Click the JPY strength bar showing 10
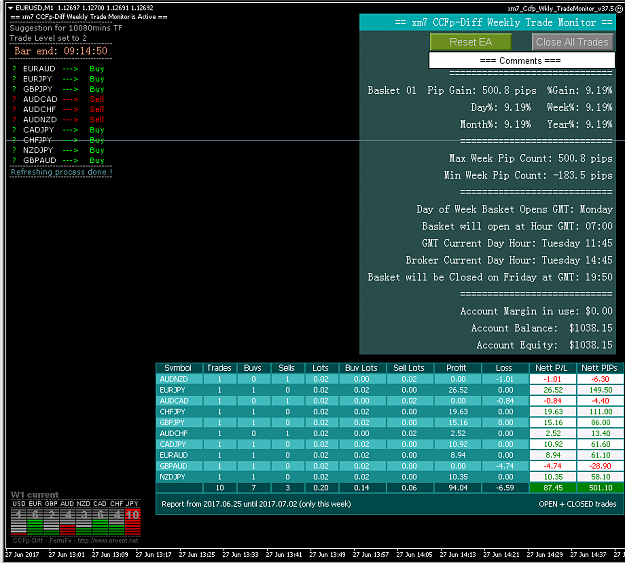Image resolution: width=625 pixels, height=563 pixels. point(132,522)
